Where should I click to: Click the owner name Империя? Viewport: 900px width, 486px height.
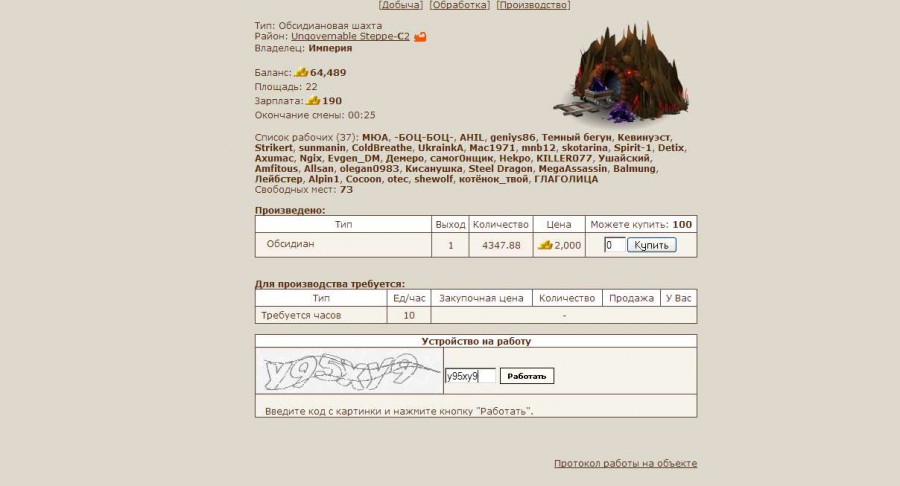pos(330,48)
